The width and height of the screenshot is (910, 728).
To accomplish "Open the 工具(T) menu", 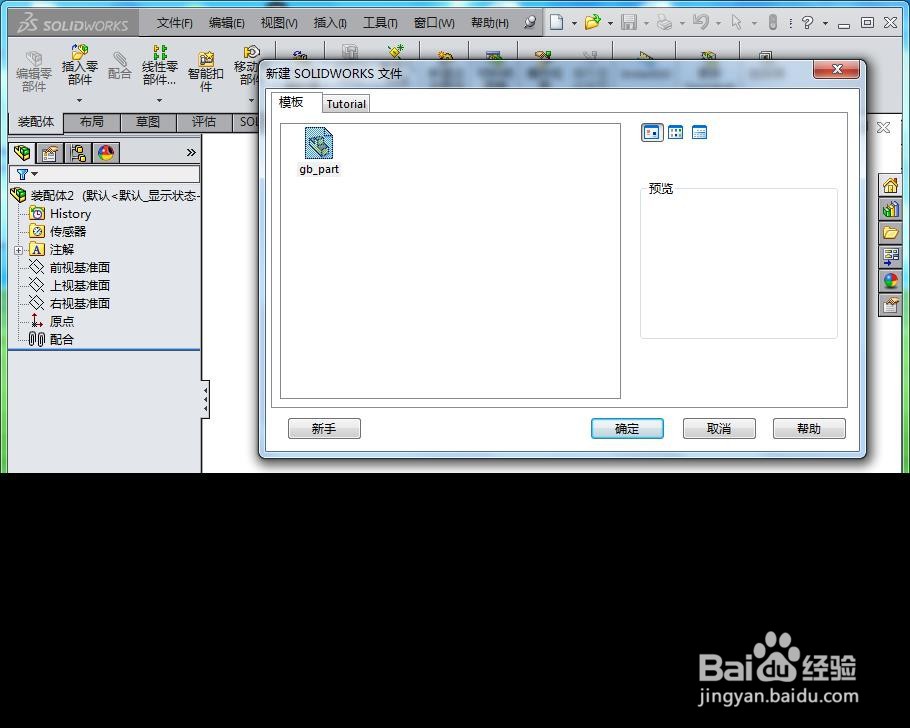I will [380, 23].
